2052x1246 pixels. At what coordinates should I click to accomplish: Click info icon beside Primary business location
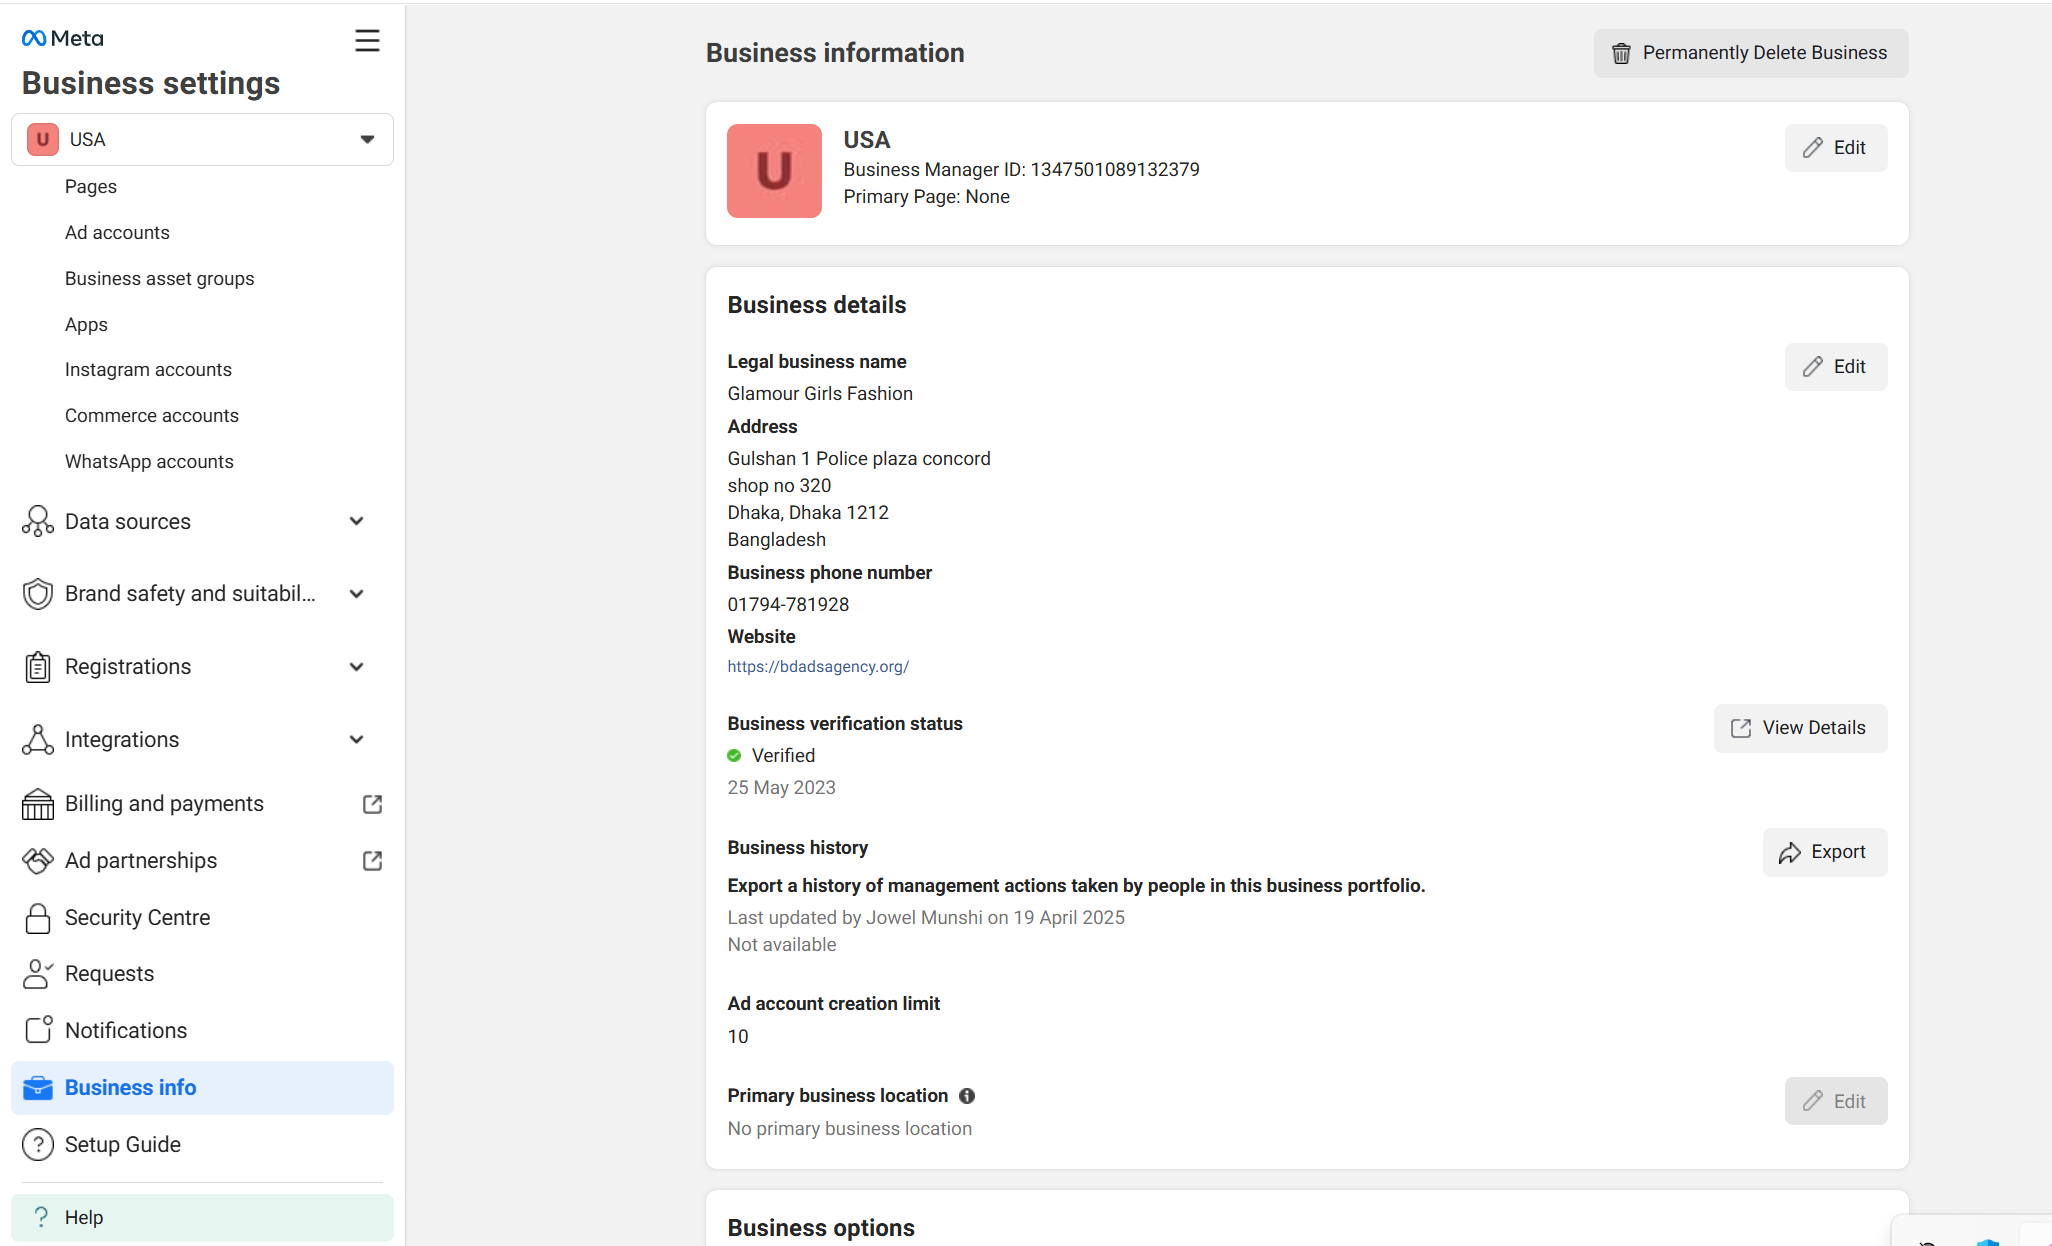[967, 1096]
